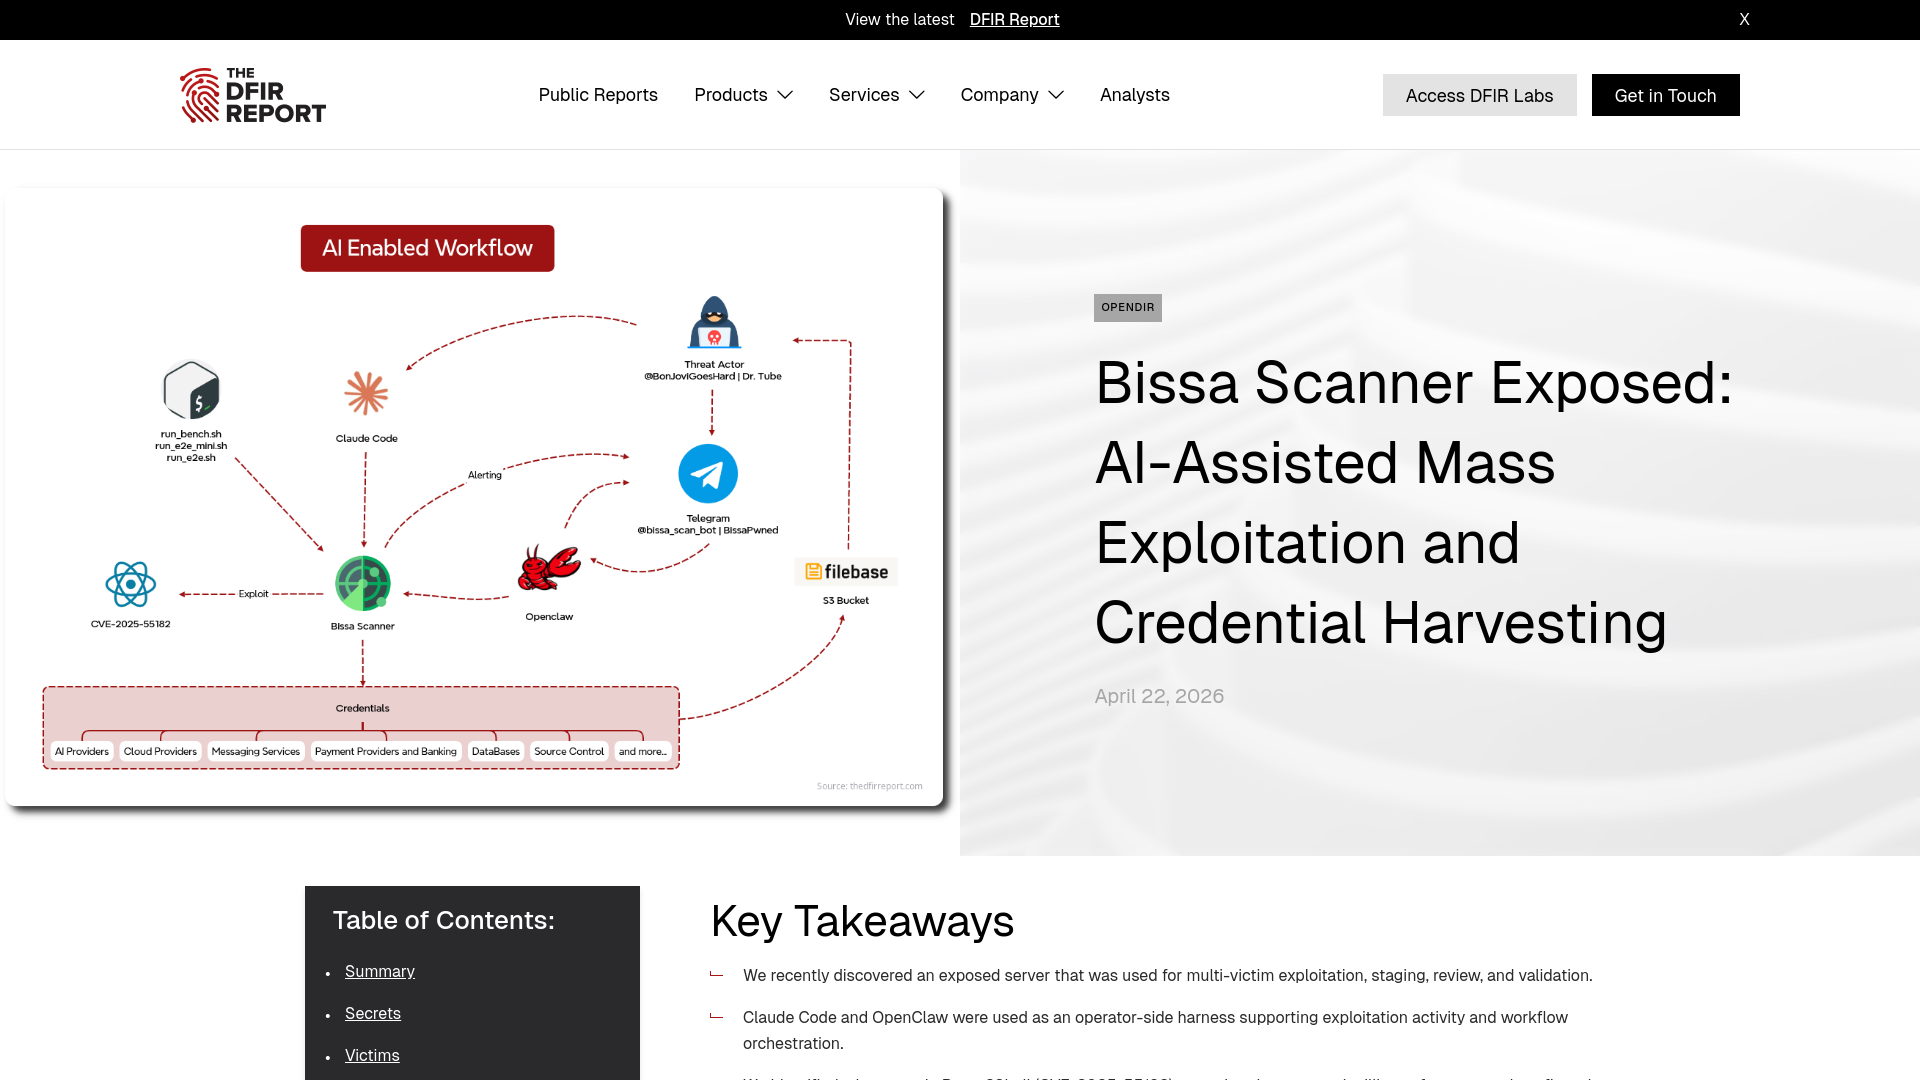This screenshot has width=1920, height=1080.
Task: Click the shell script hexagon icon
Action: tap(191, 390)
